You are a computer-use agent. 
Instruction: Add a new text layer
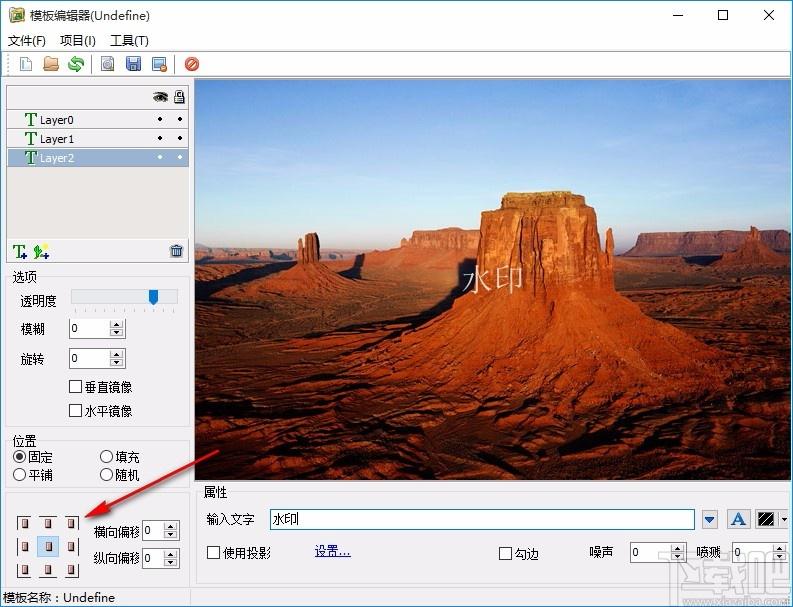(x=20, y=251)
